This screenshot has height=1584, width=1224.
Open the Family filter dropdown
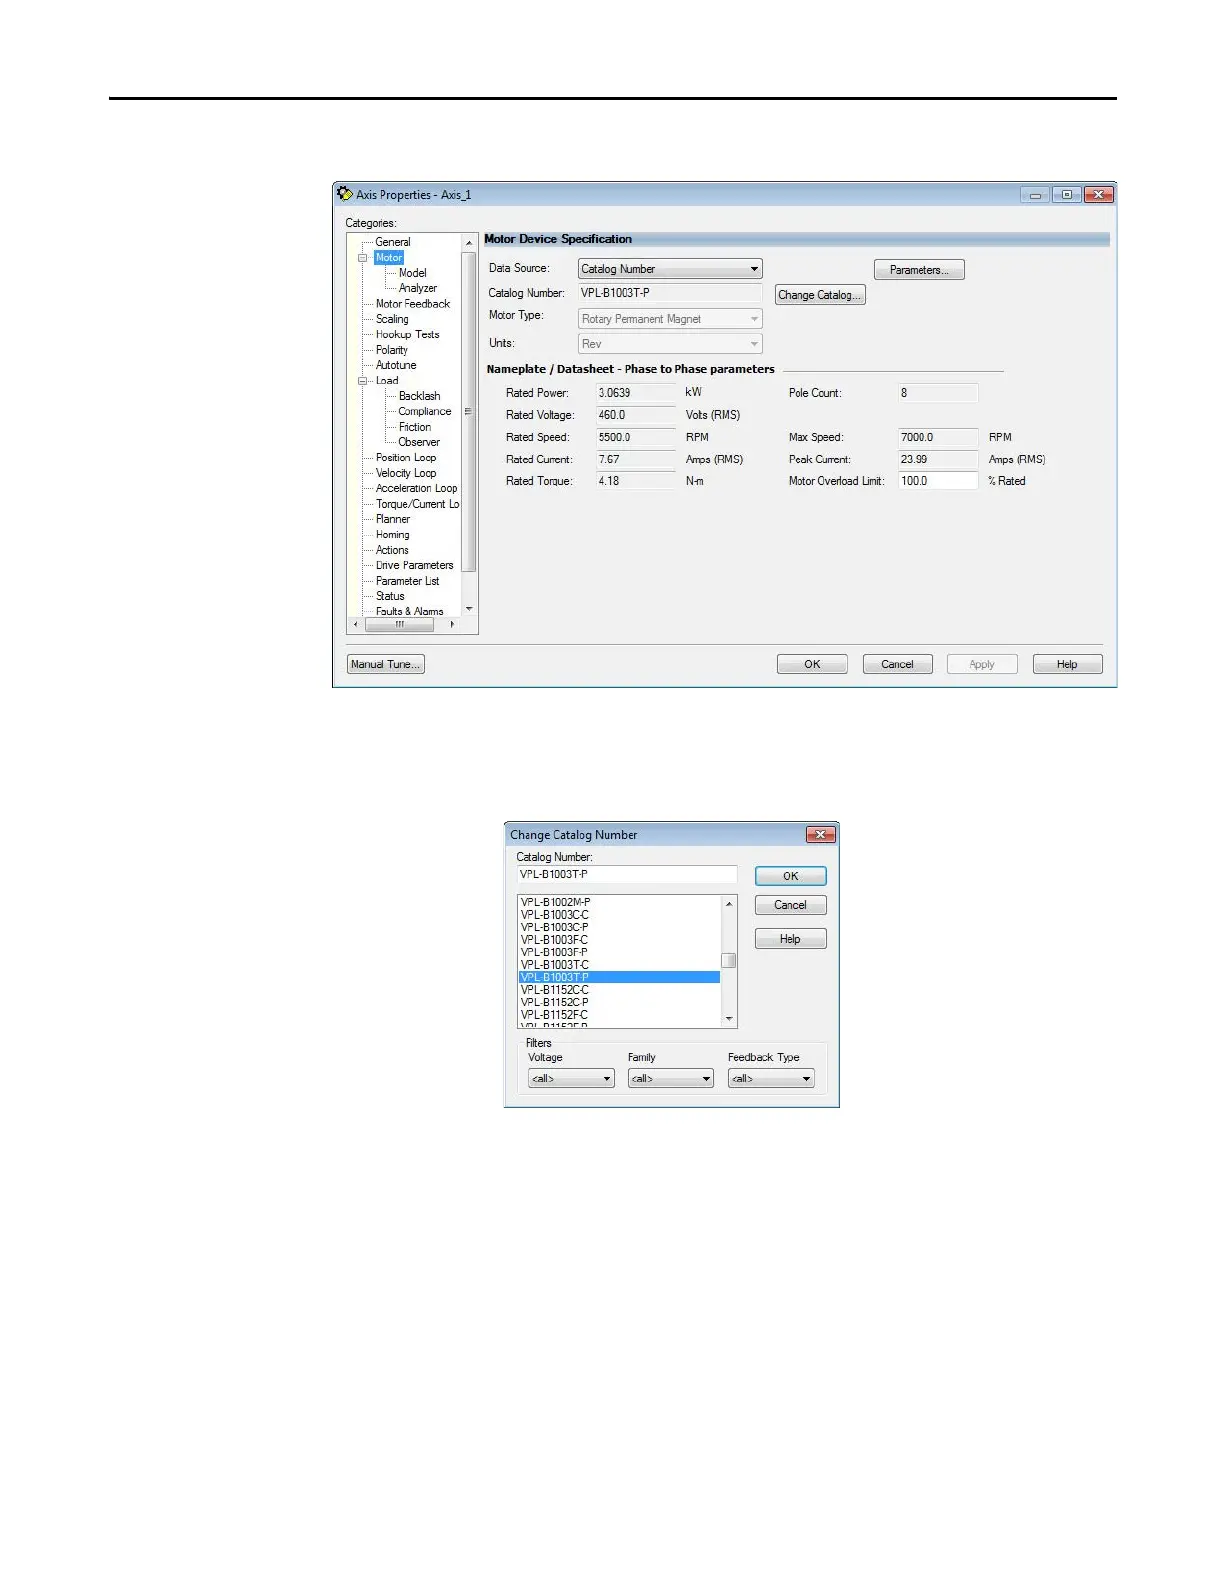671,1079
